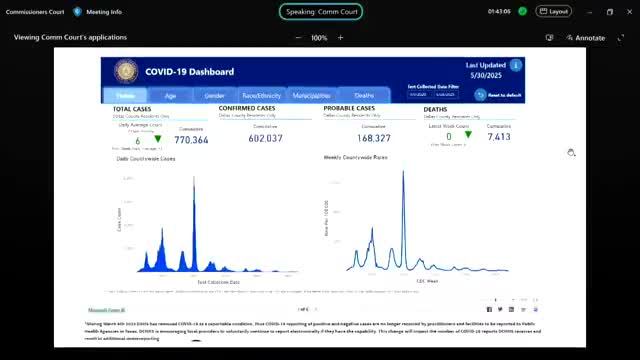Click the TOTAL CASES heading
This screenshot has height=360, width=640.
click(132, 109)
